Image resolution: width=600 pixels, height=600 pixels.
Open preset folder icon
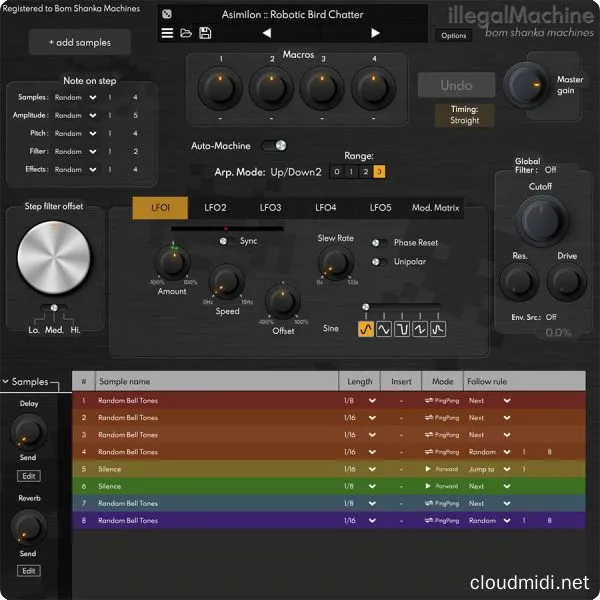pos(186,33)
